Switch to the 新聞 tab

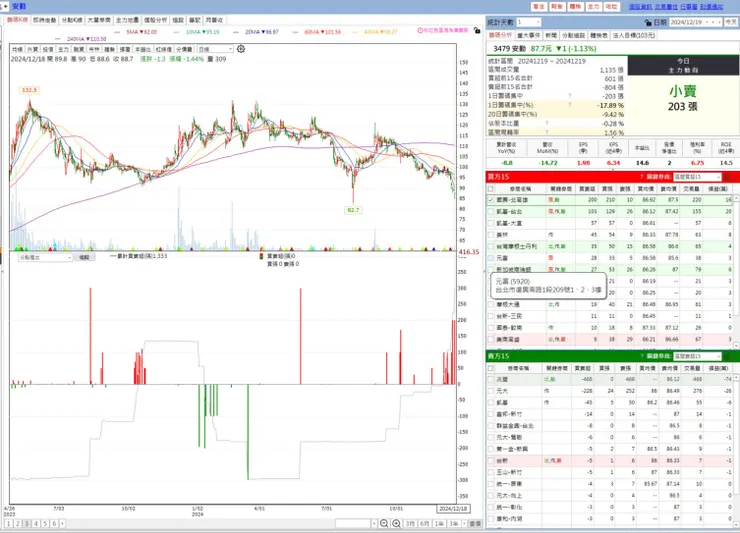(551, 35)
